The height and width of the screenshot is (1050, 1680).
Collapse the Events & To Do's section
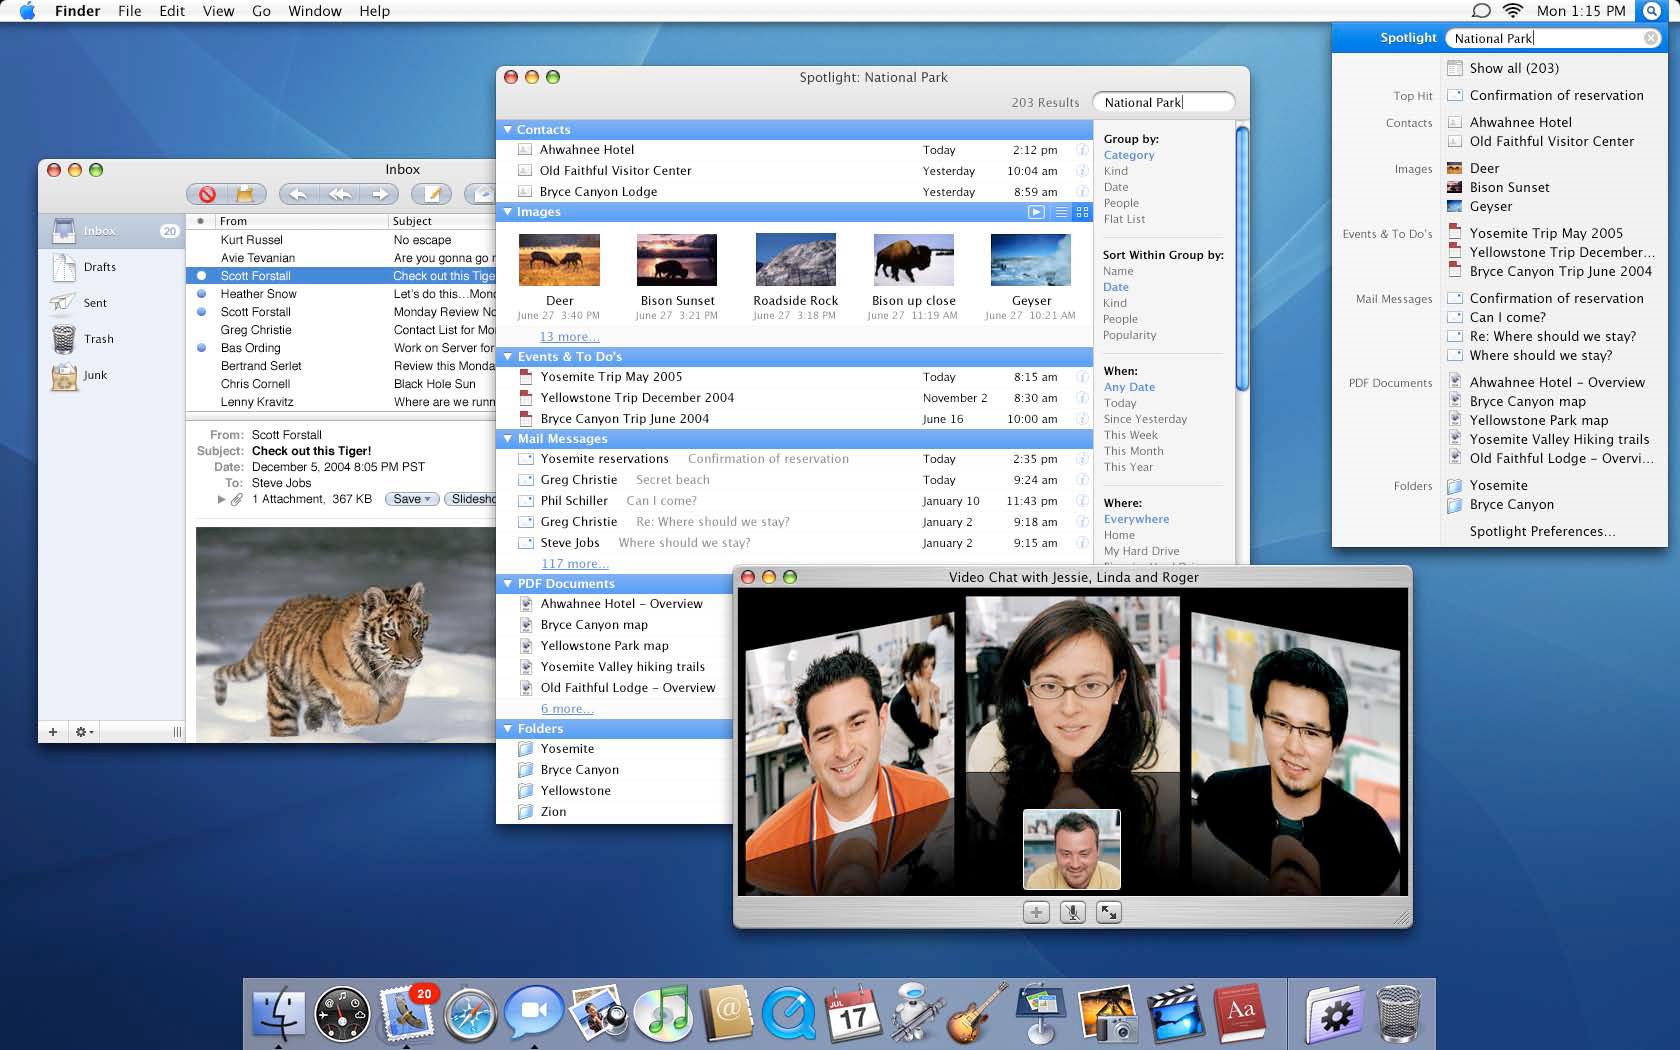[508, 357]
